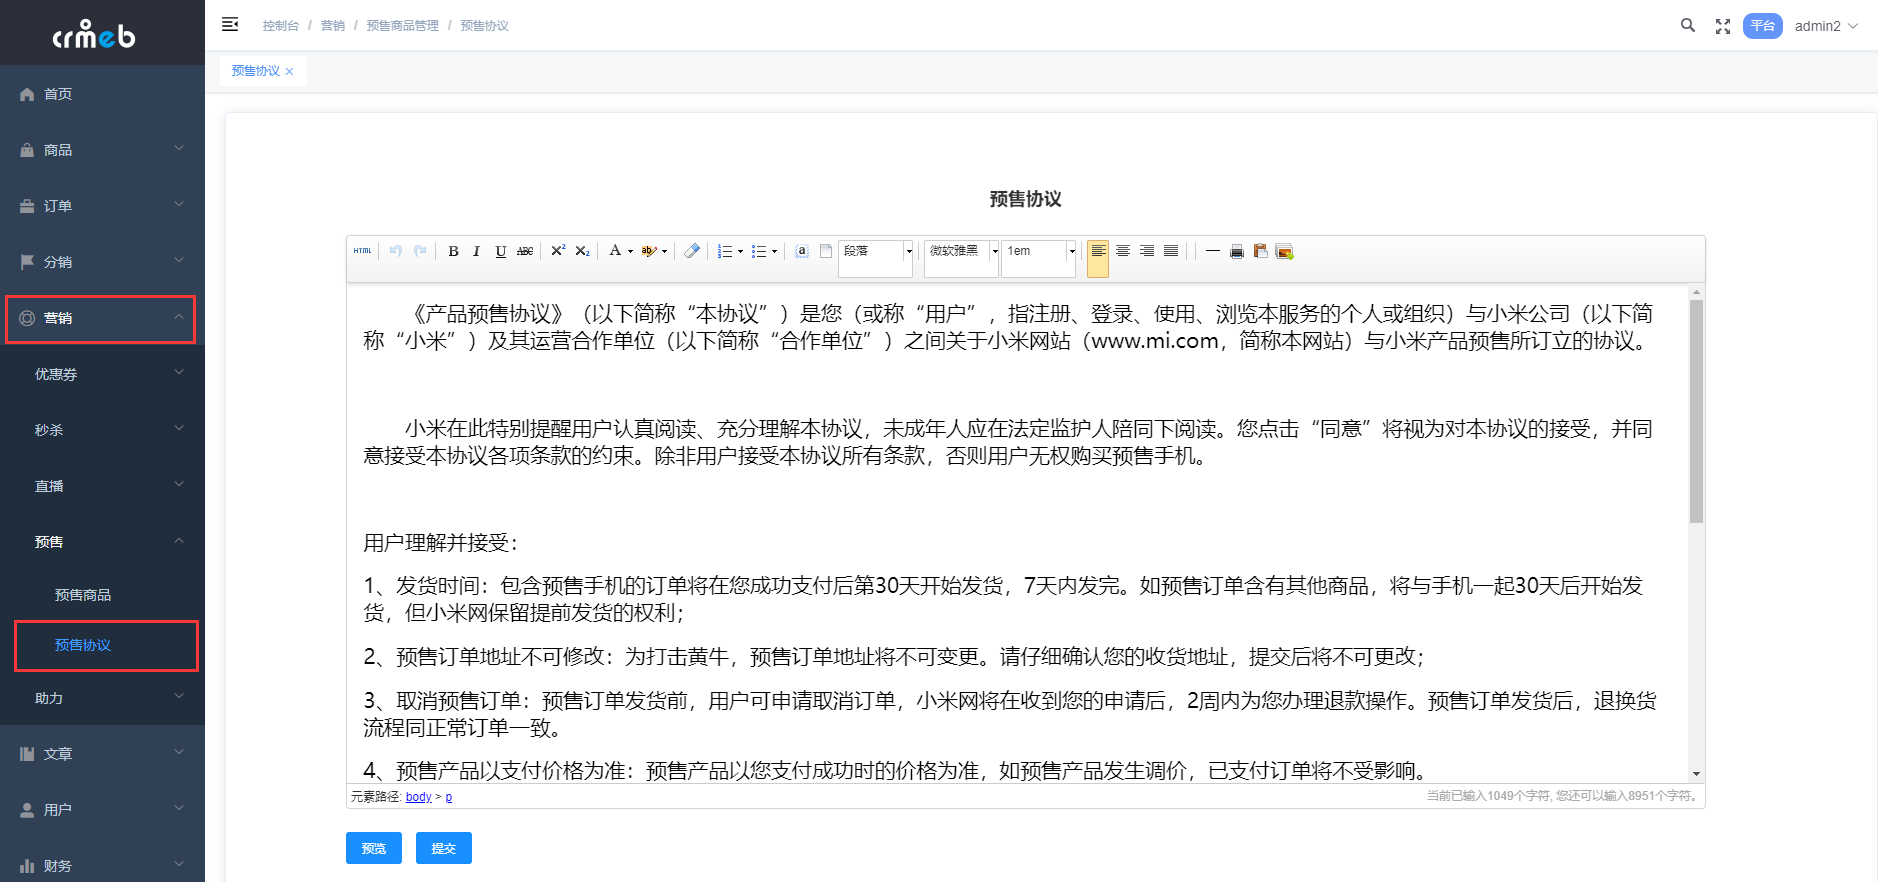Align text right

tap(1147, 251)
